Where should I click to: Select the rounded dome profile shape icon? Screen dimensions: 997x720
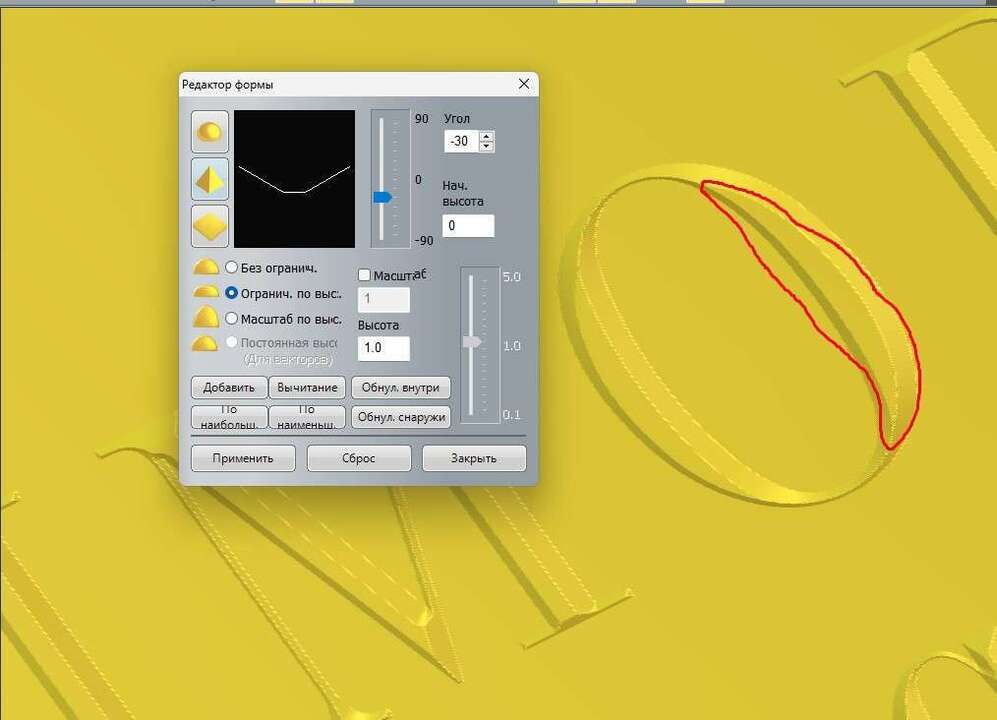[x=208, y=131]
